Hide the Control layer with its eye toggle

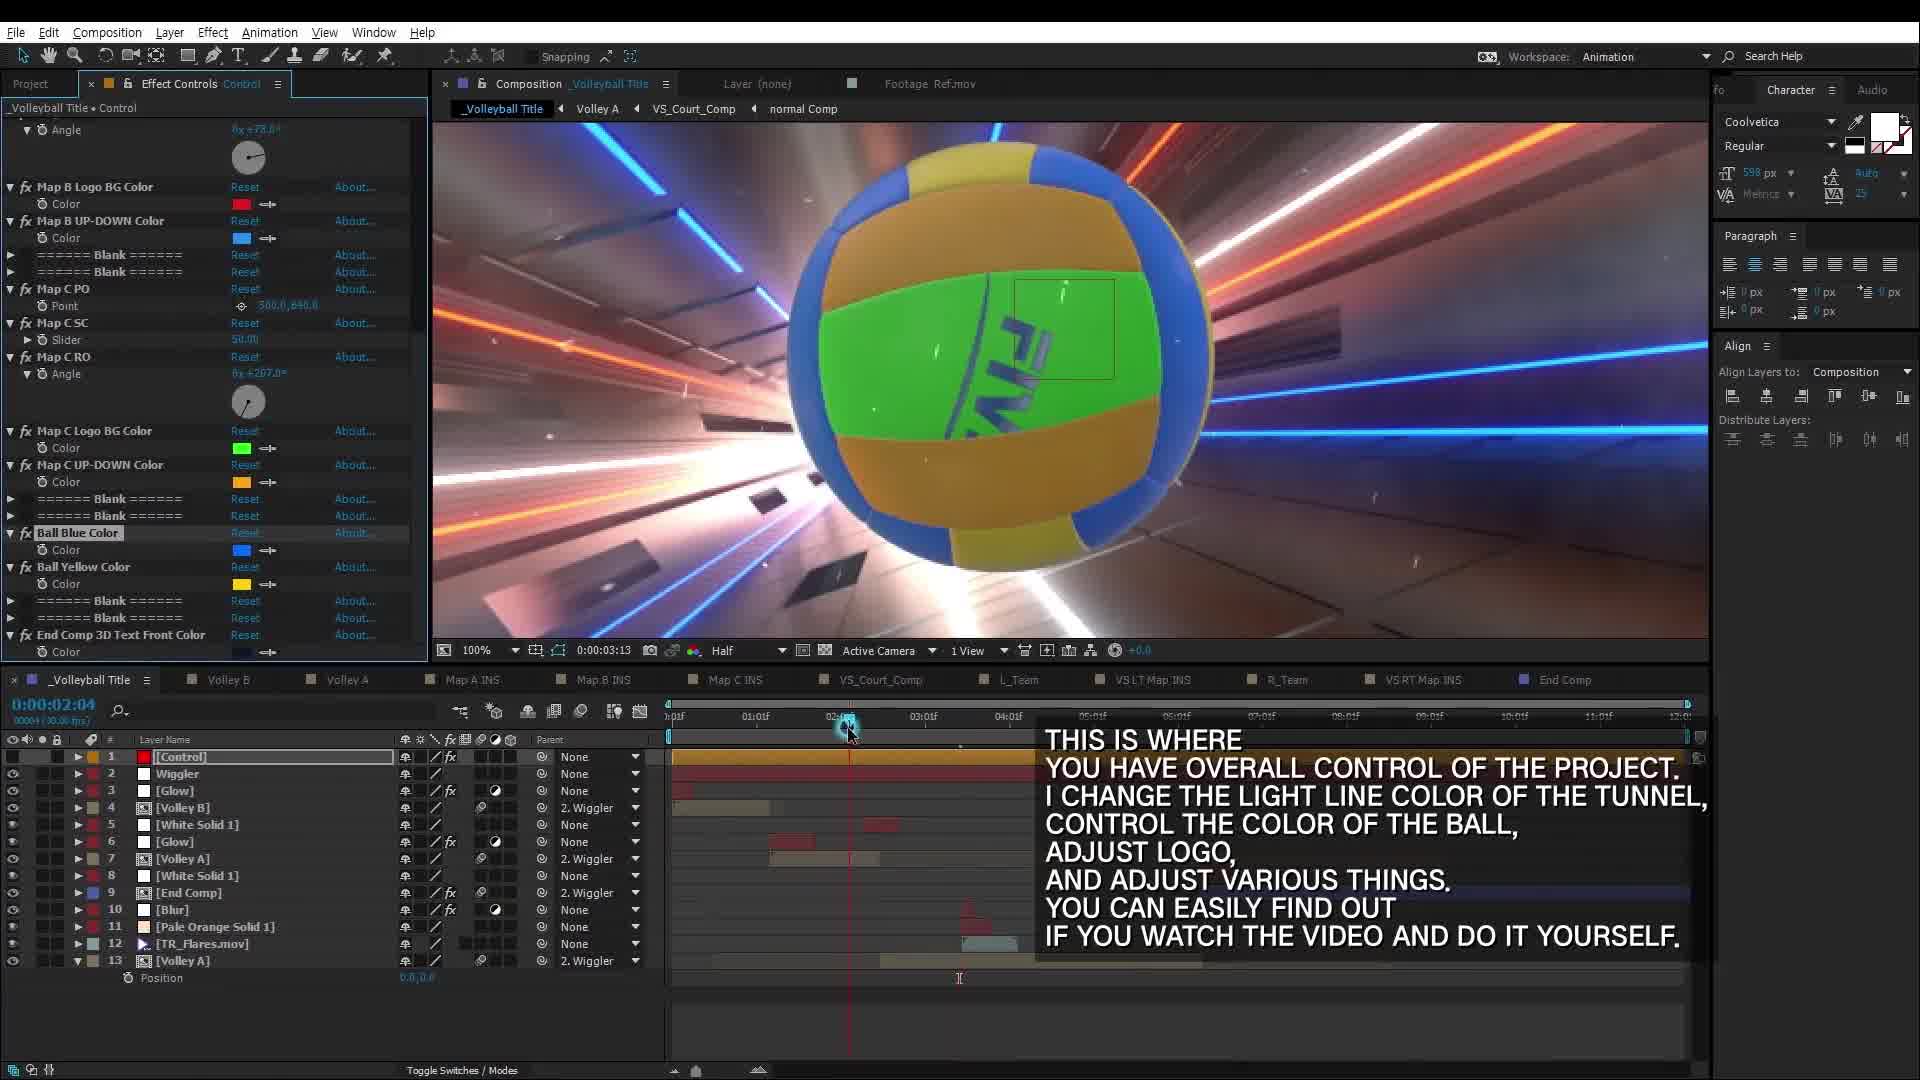click(13, 757)
